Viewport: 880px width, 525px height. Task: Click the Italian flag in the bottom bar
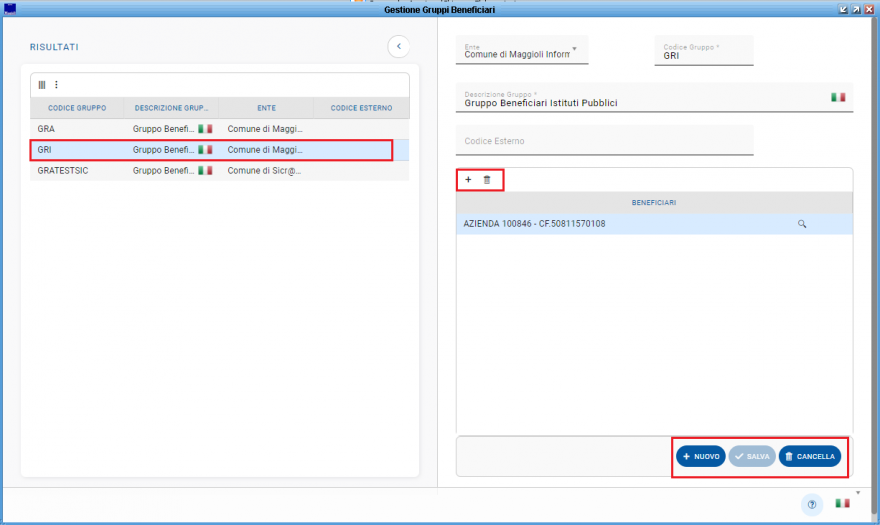(842, 504)
